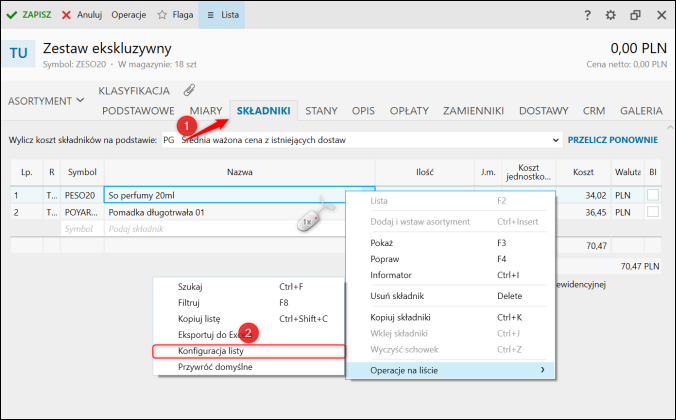Open the KLASYFIKACJA tab
676x420 pixels.
(134, 91)
